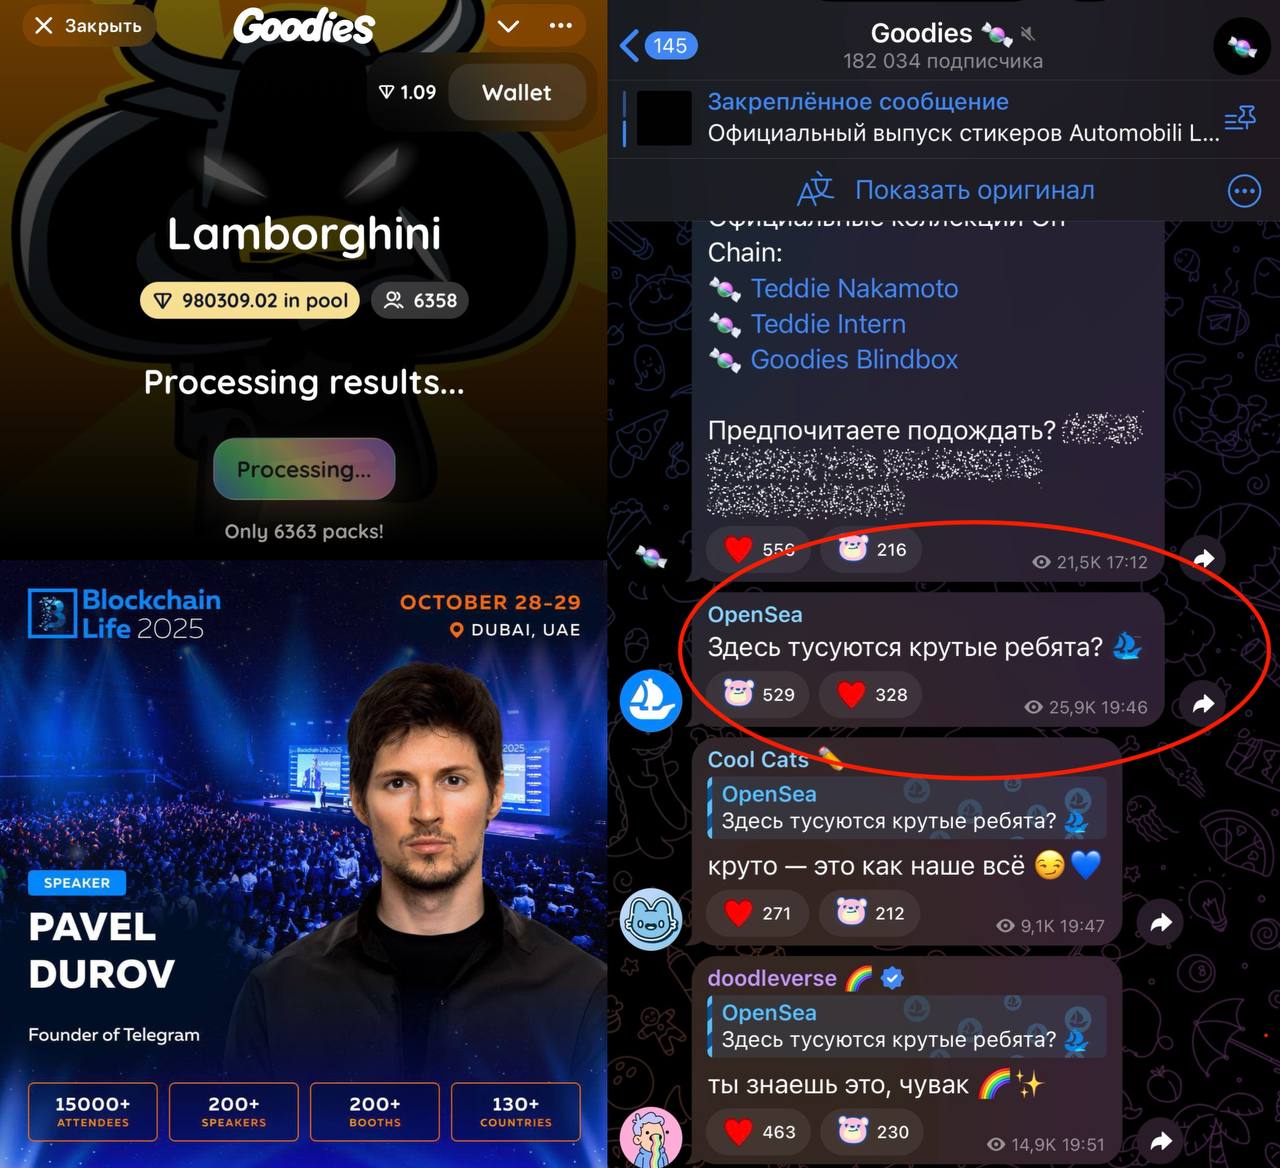
Task: Forward the doodleverse message via share arrow
Action: tap(1160, 1141)
